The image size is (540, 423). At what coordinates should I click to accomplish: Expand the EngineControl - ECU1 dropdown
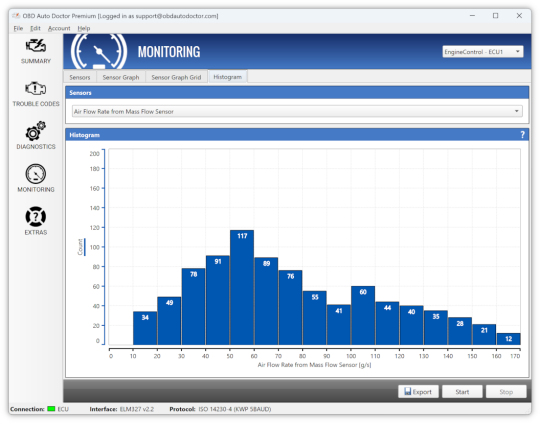482,52
